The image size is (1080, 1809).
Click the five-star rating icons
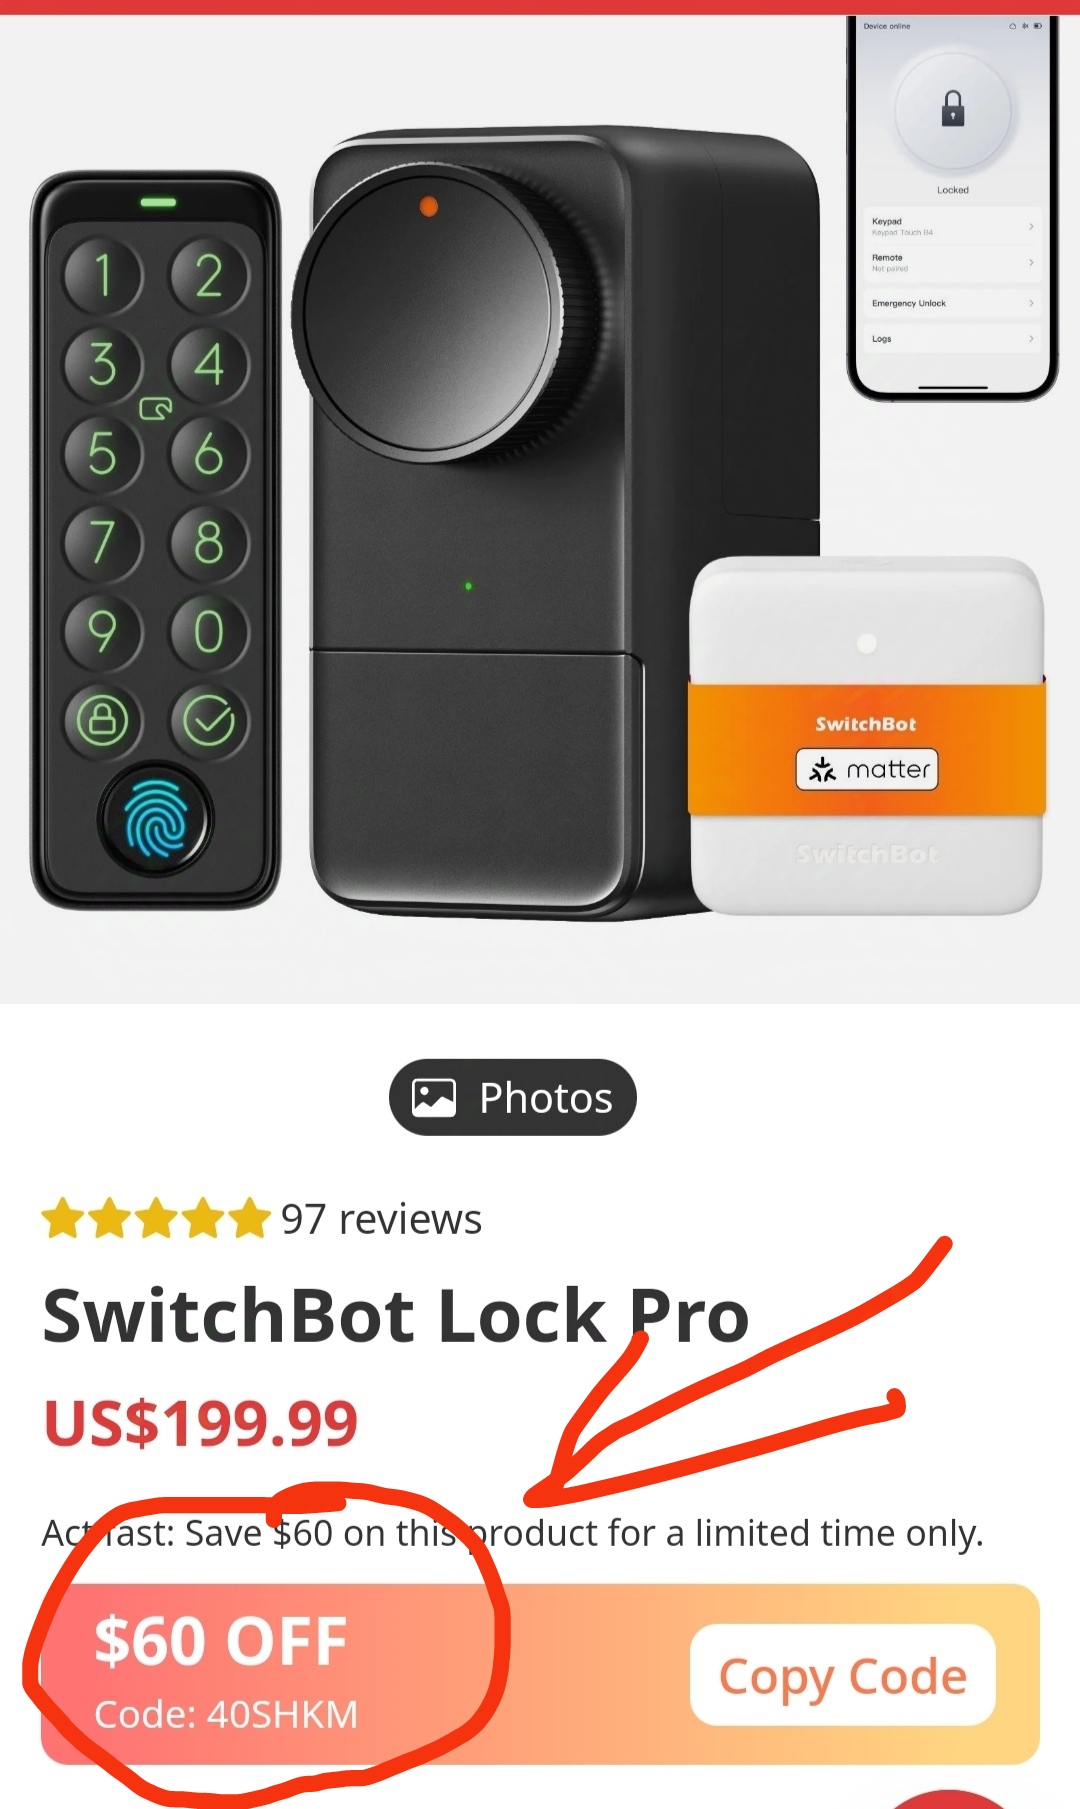tap(157, 1218)
